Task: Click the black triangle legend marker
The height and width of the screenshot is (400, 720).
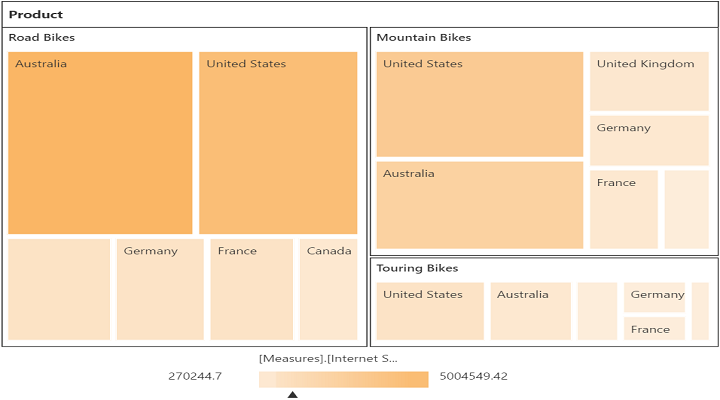Action: point(293,395)
